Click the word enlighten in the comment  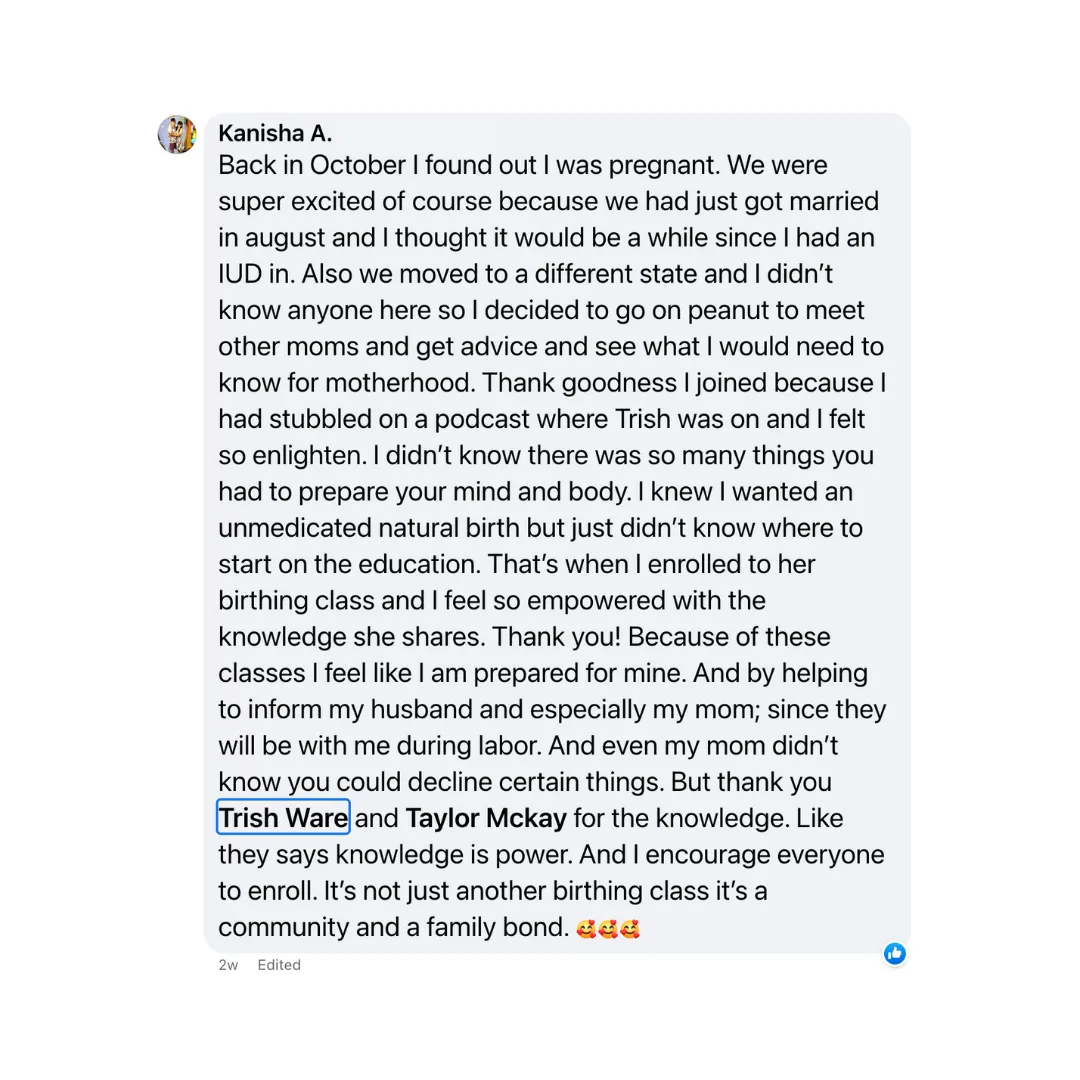click(x=309, y=456)
